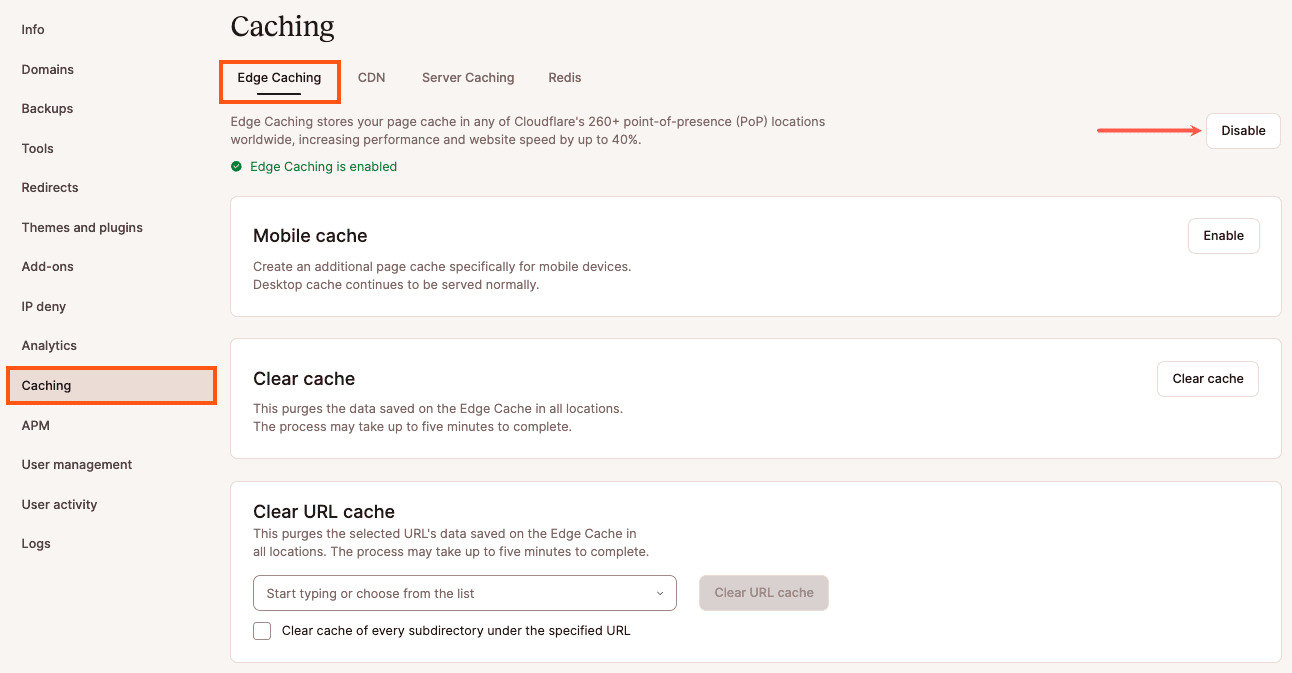Go to the APM section
Image resolution: width=1292 pixels, height=673 pixels.
pos(35,425)
